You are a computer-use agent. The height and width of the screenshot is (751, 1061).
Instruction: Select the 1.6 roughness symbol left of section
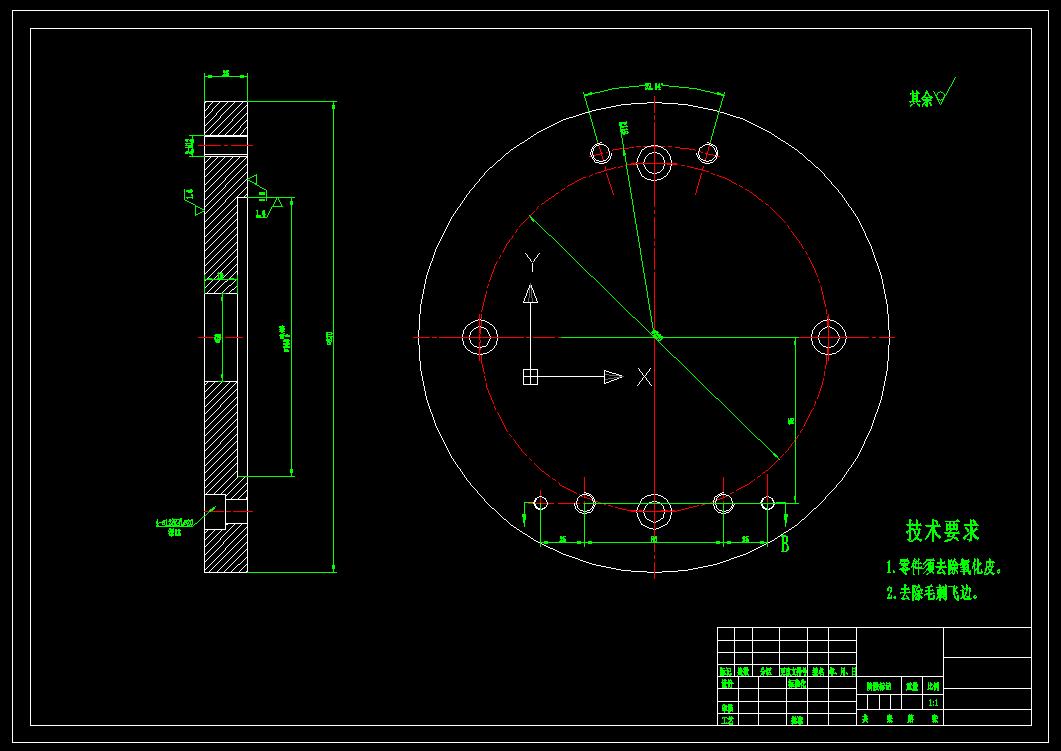[x=194, y=202]
